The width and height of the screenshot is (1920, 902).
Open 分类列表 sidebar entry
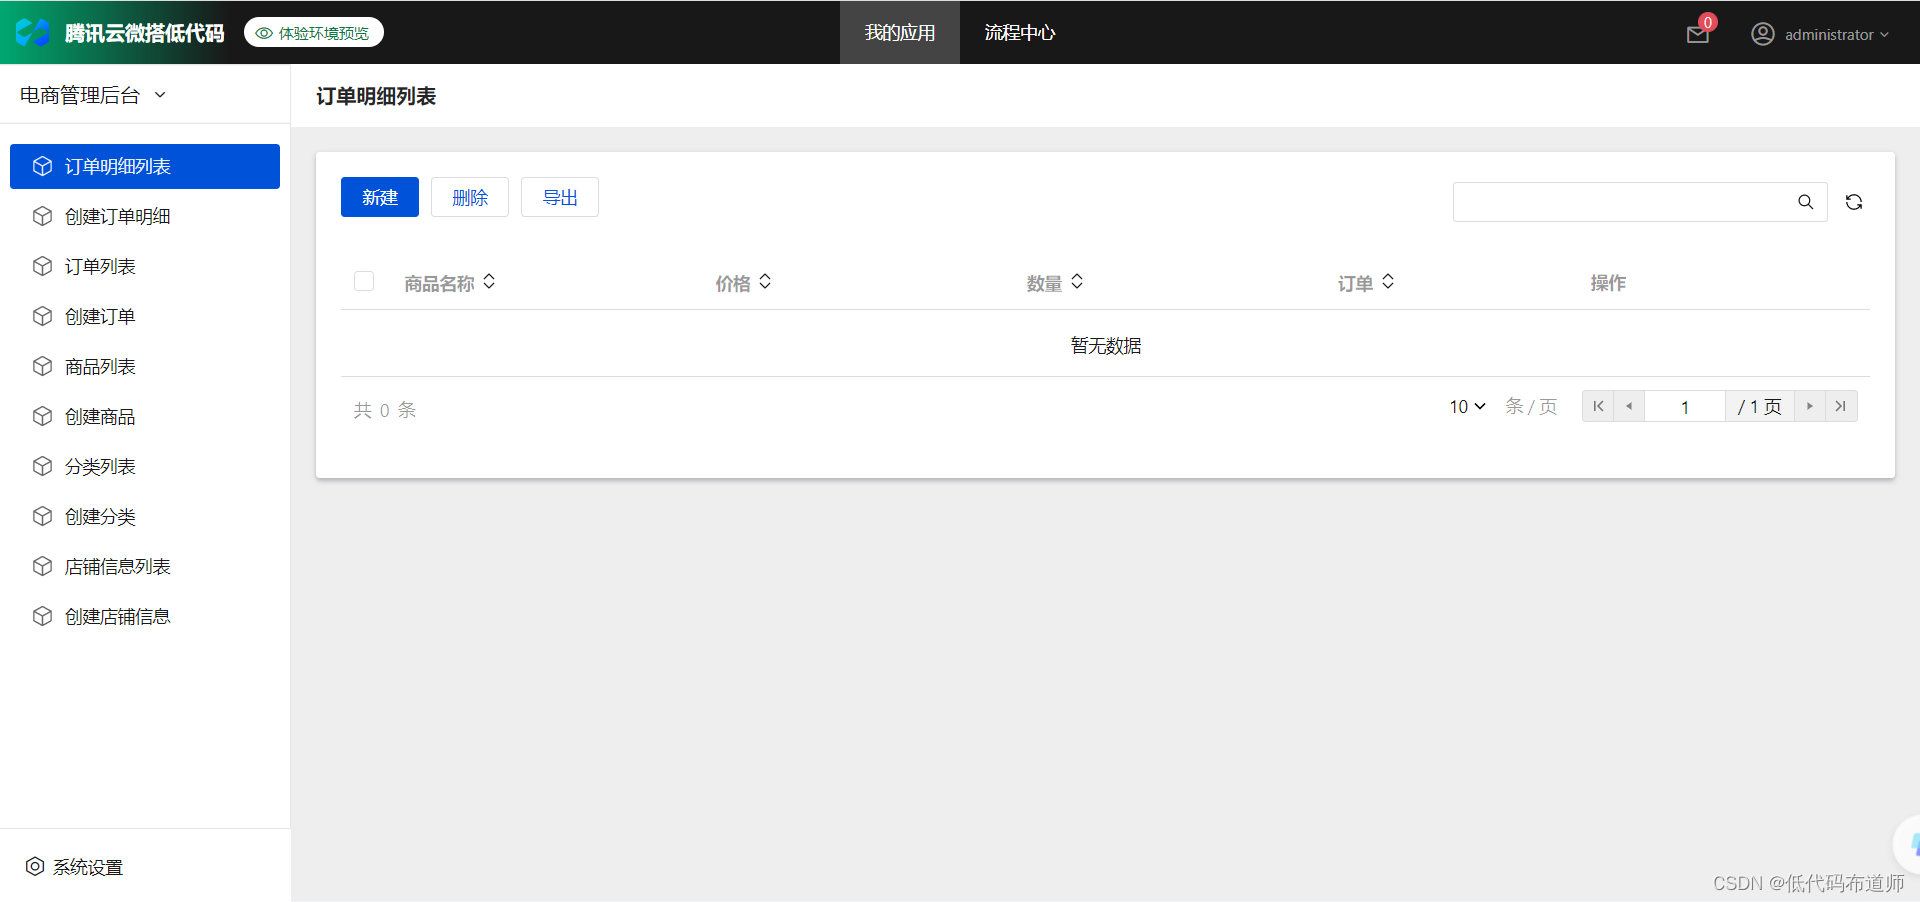pyautogui.click(x=145, y=466)
